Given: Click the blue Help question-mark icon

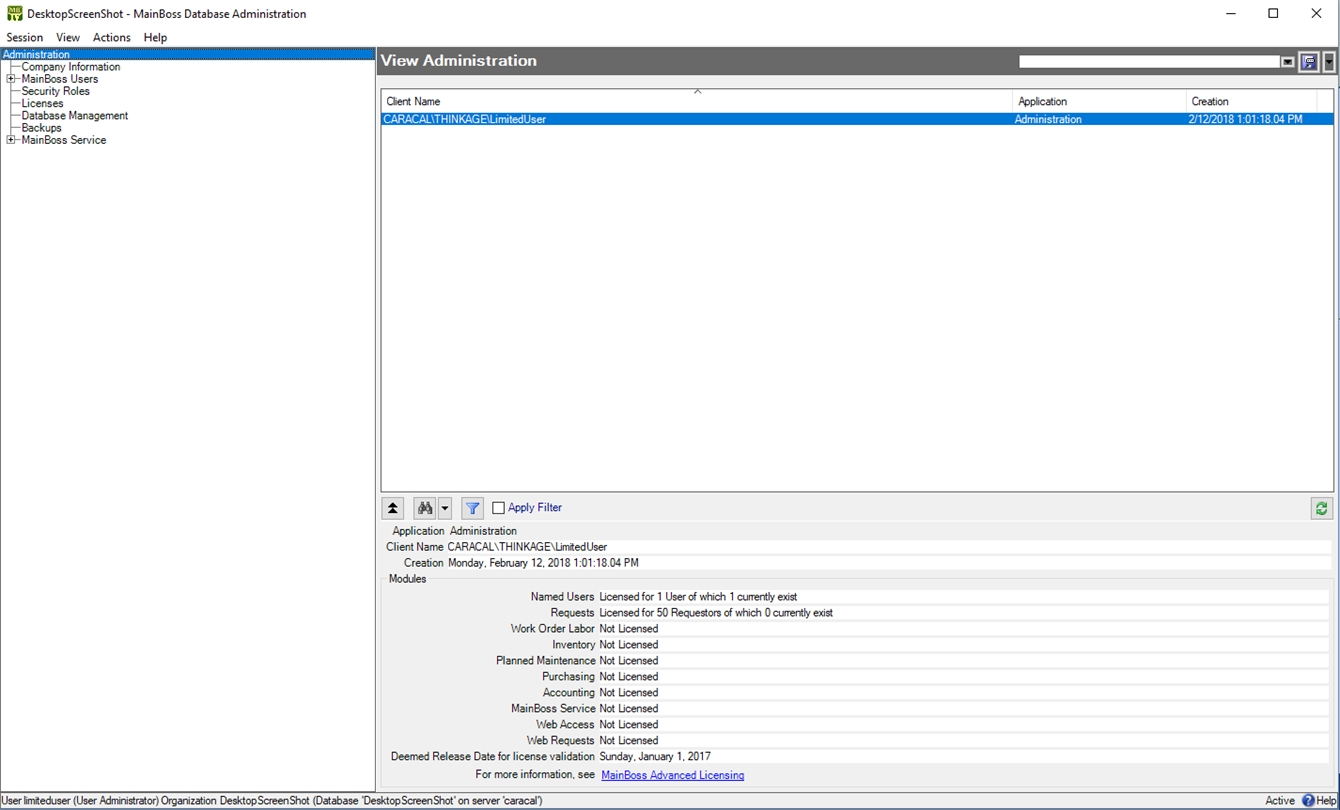Looking at the screenshot, I should (1307, 801).
